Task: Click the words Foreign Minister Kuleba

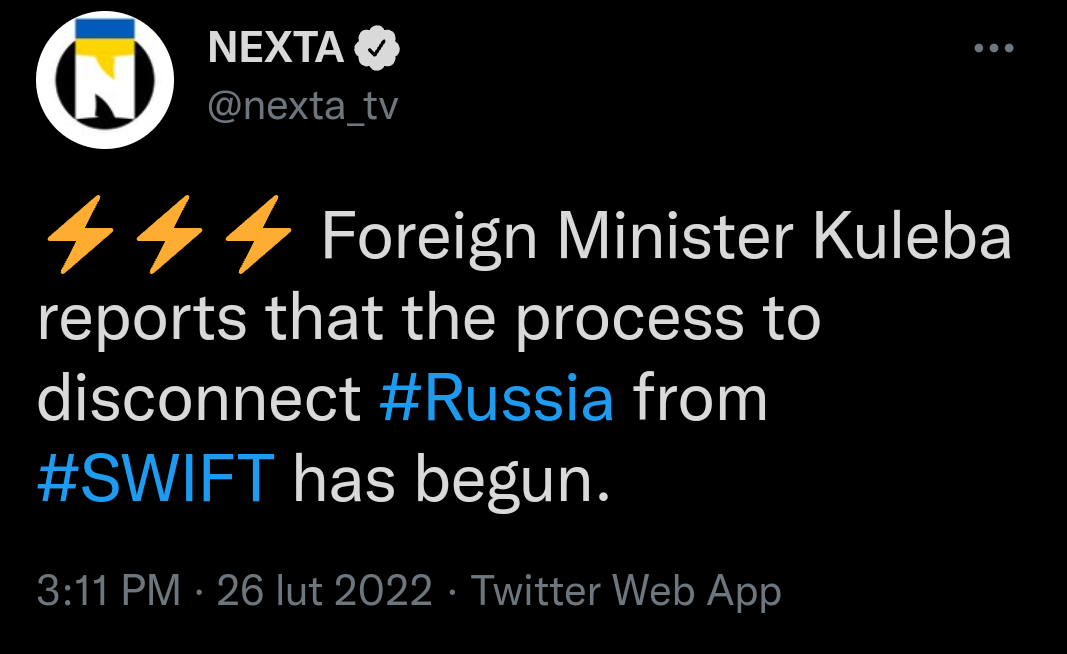Action: tap(666, 237)
